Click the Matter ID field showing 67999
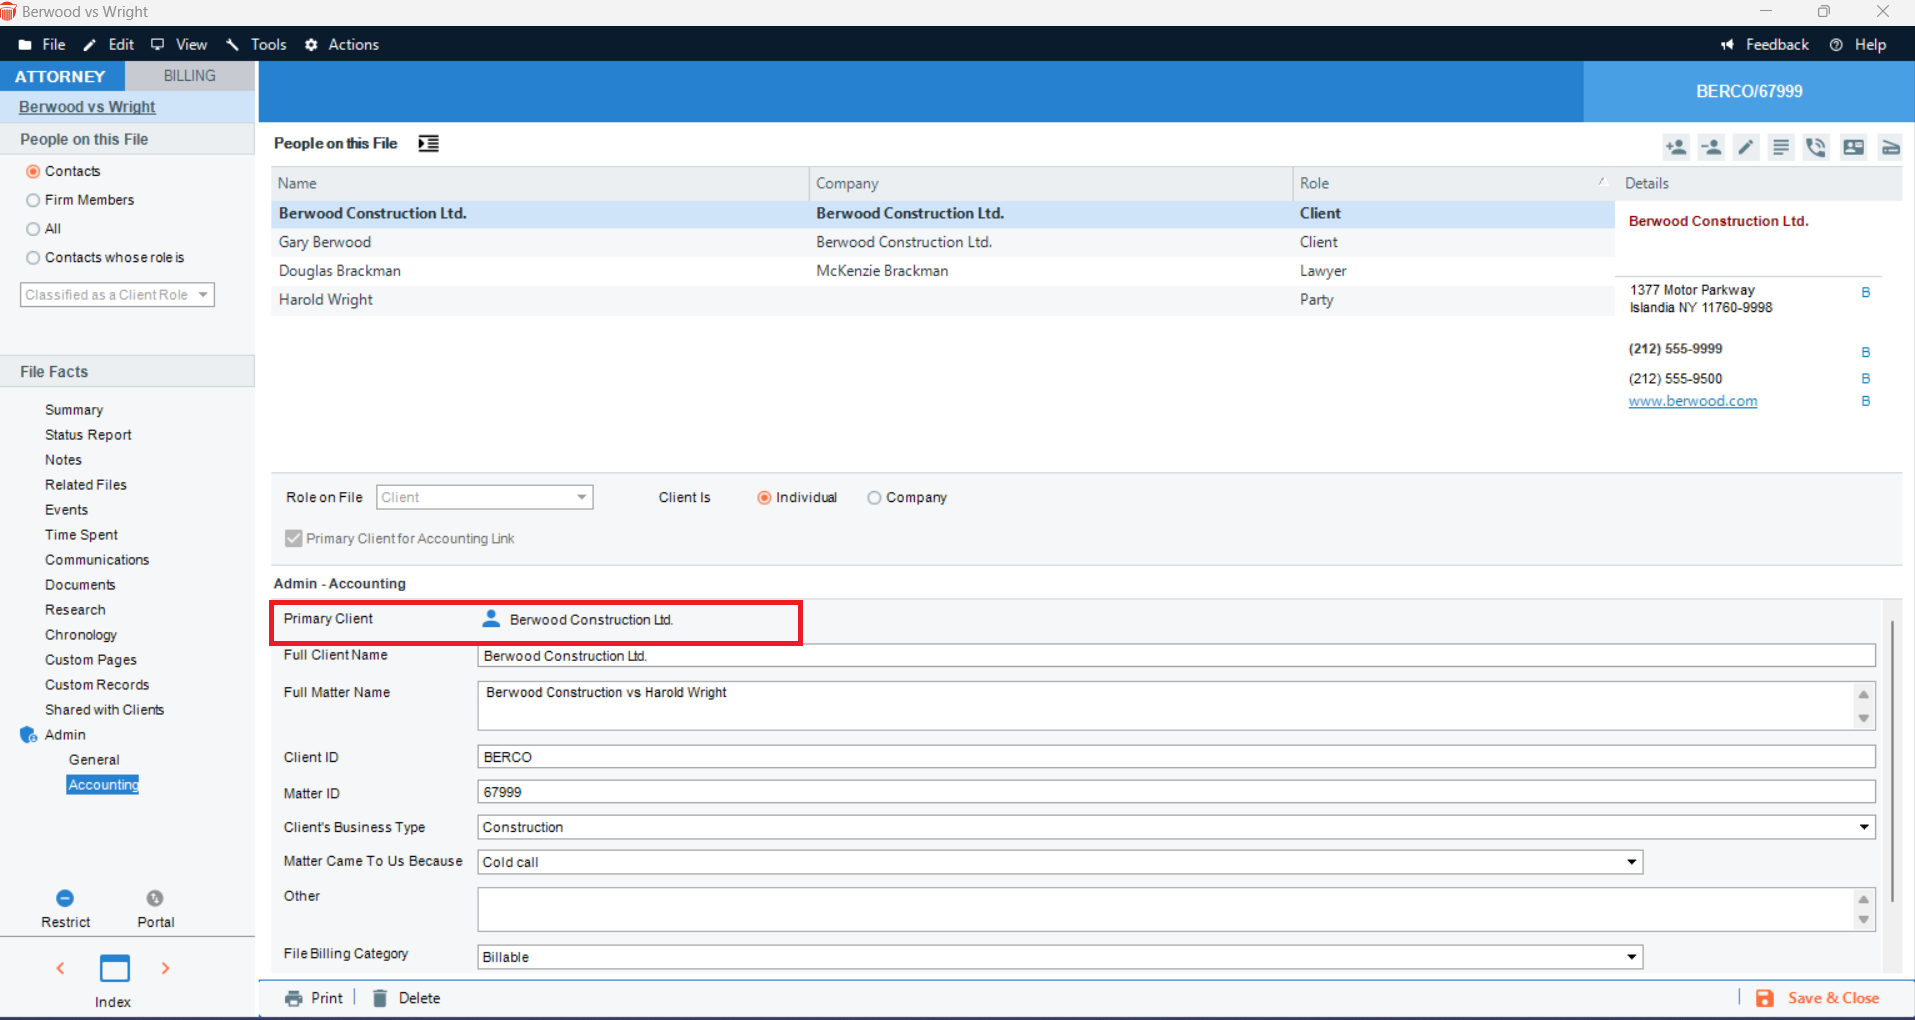 click(x=1176, y=792)
